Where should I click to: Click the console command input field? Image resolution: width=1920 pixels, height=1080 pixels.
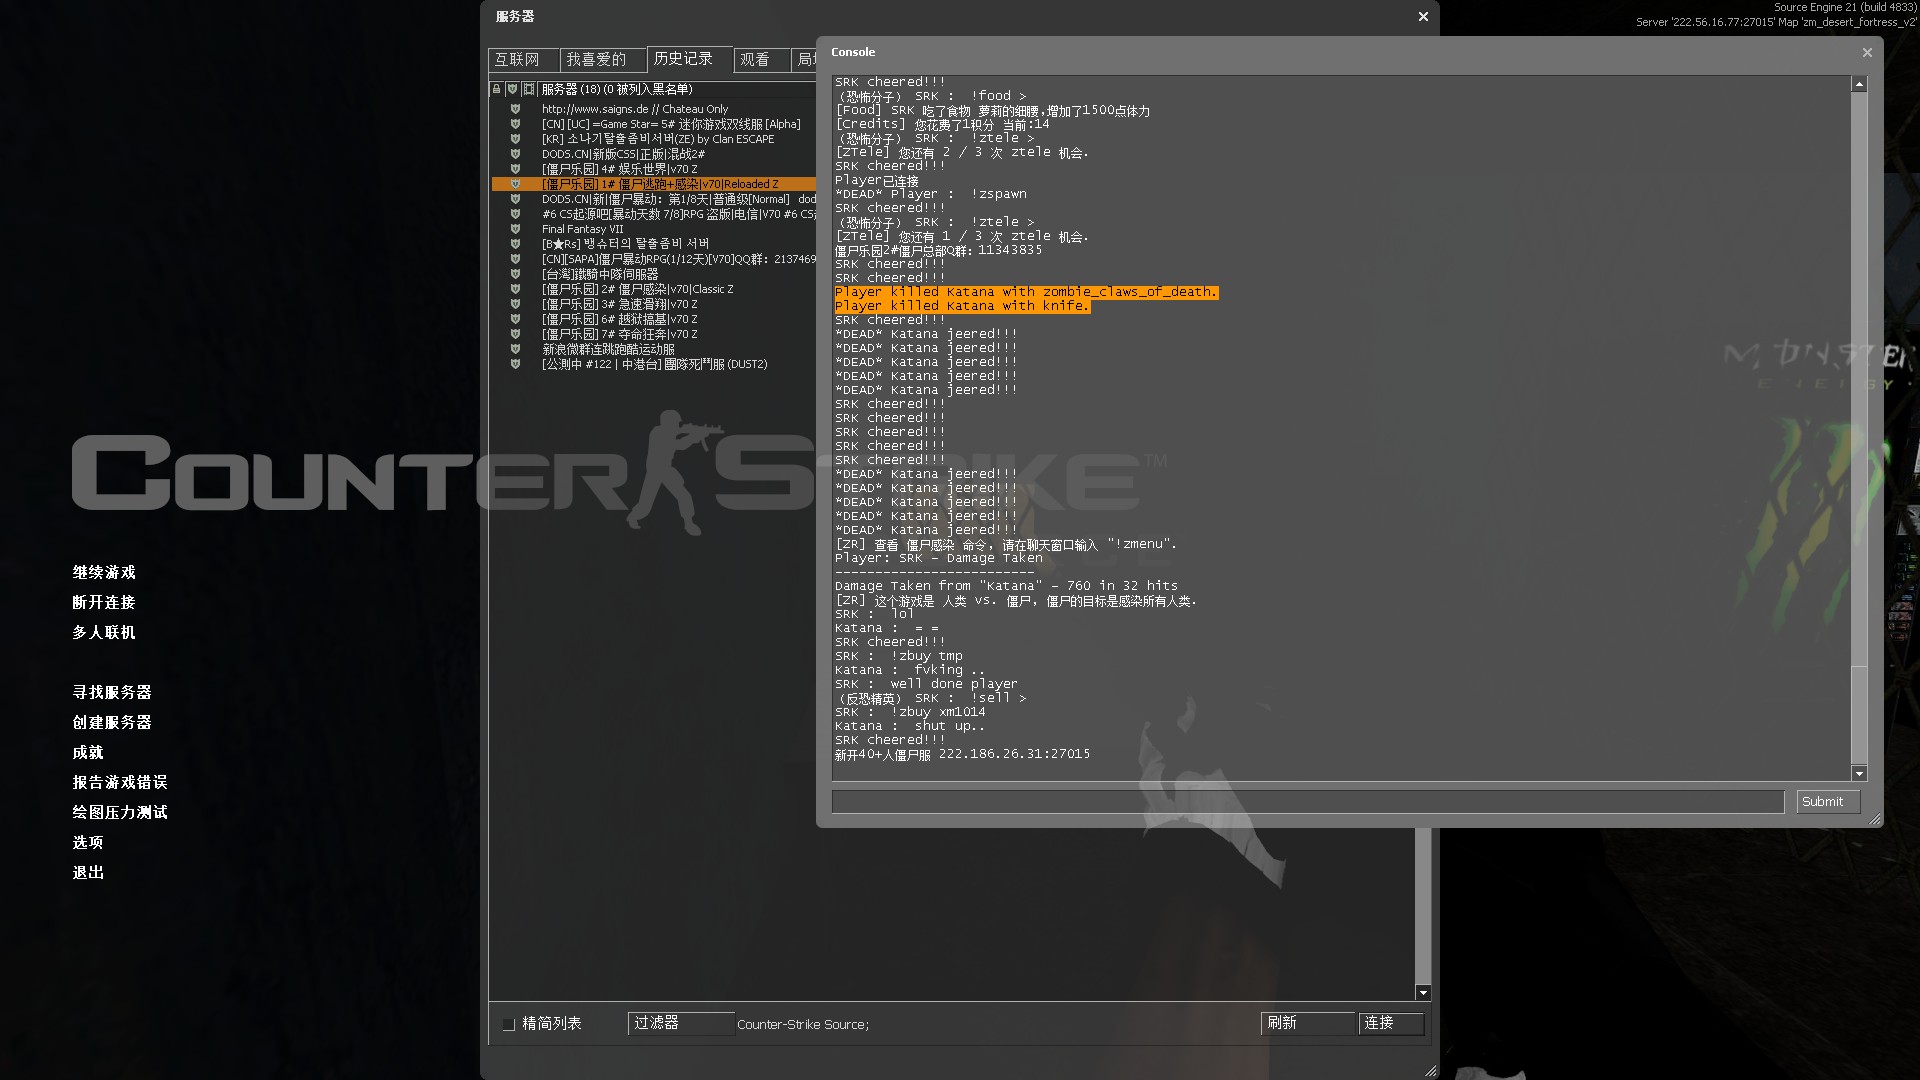pos(1307,802)
